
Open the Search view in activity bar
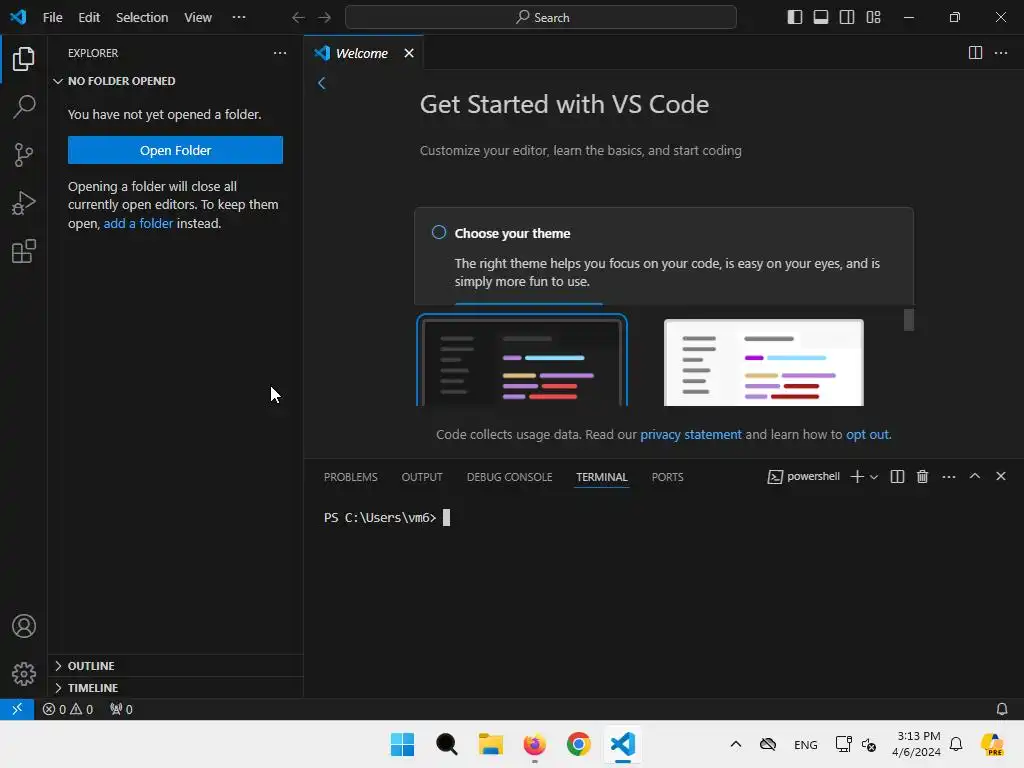coord(24,106)
